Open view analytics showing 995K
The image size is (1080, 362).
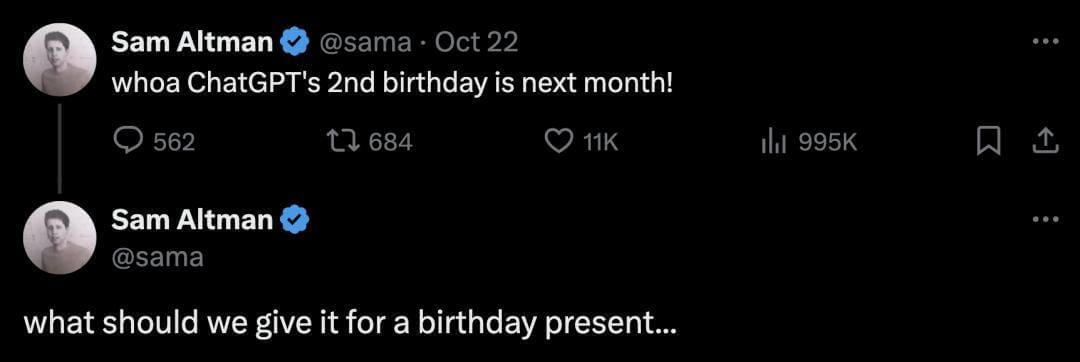point(773,142)
